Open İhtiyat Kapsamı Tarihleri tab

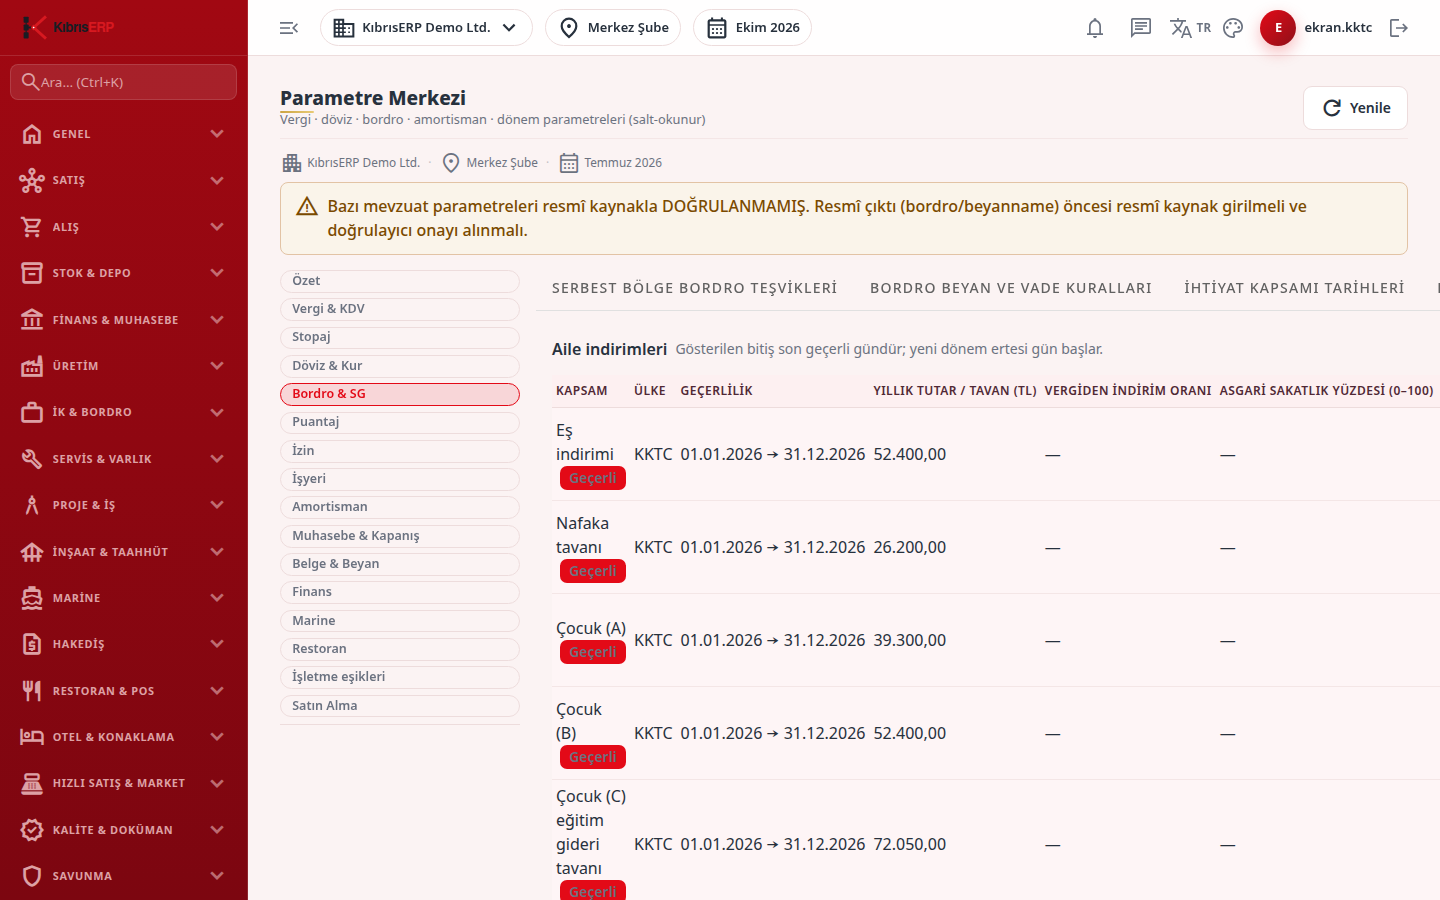[1294, 288]
